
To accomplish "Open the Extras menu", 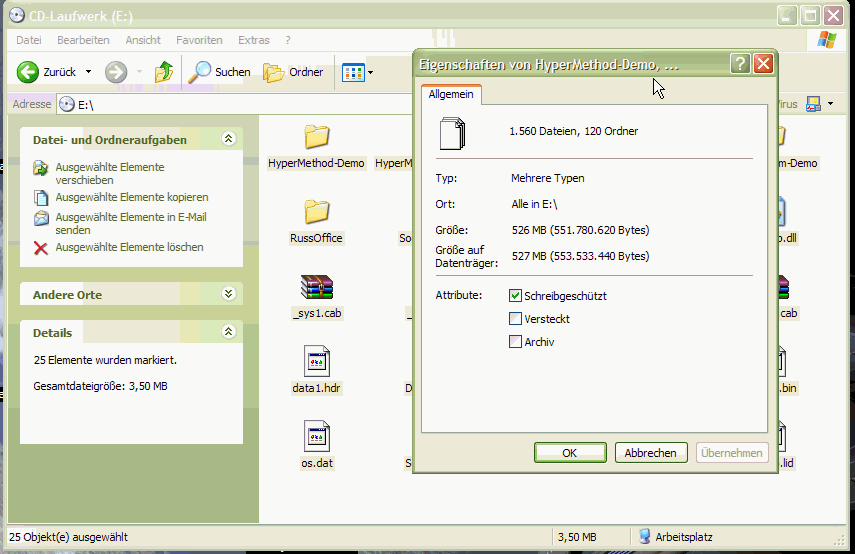I will 254,40.
